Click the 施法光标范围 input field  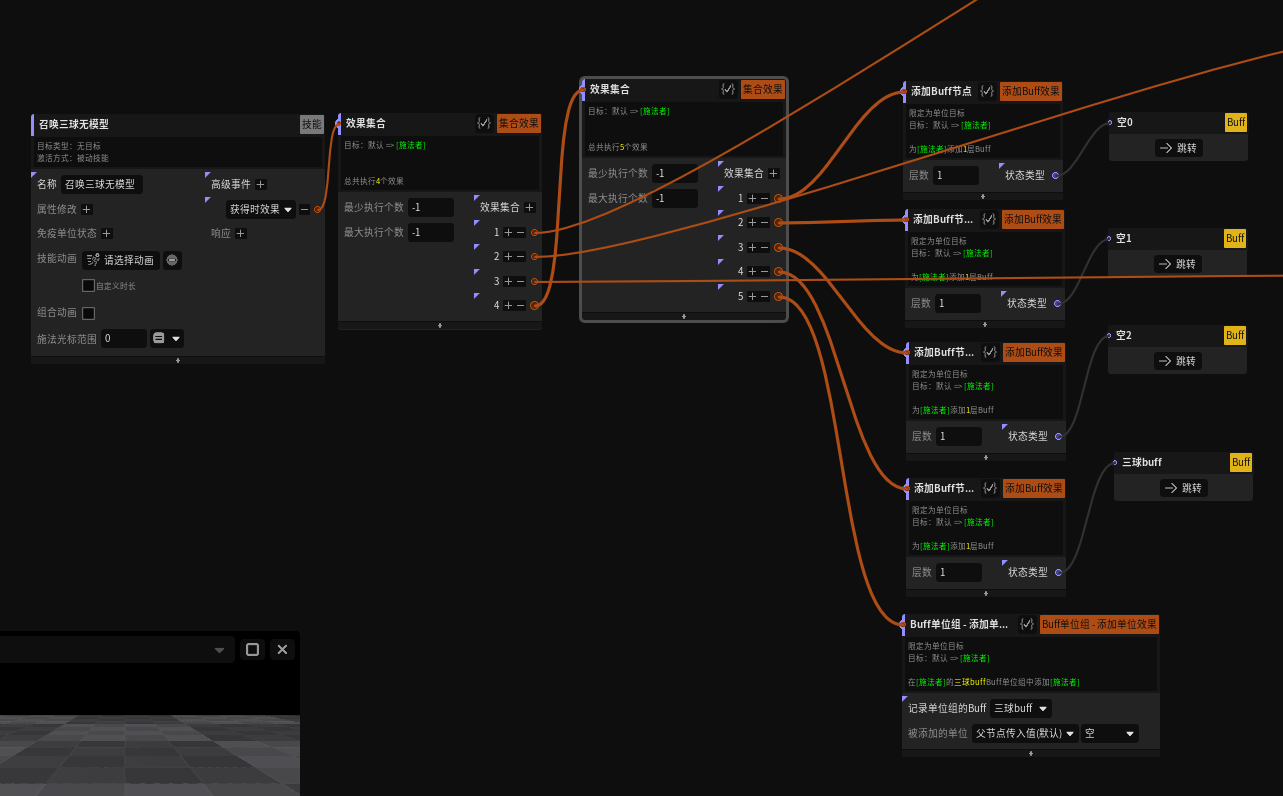point(124,338)
